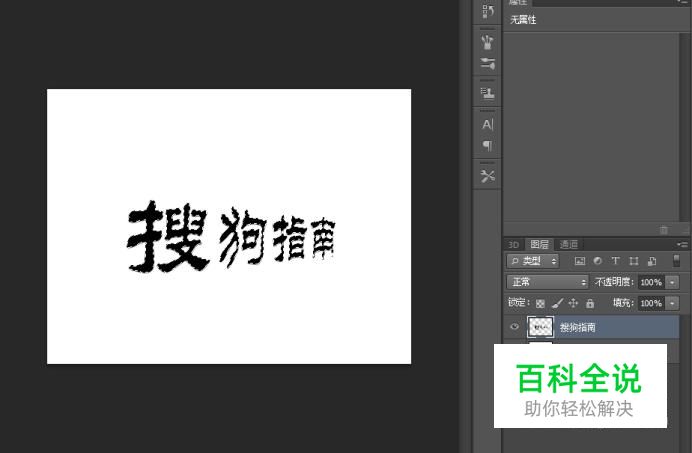
Task: Lock all padlock icon
Action: click(x=590, y=303)
